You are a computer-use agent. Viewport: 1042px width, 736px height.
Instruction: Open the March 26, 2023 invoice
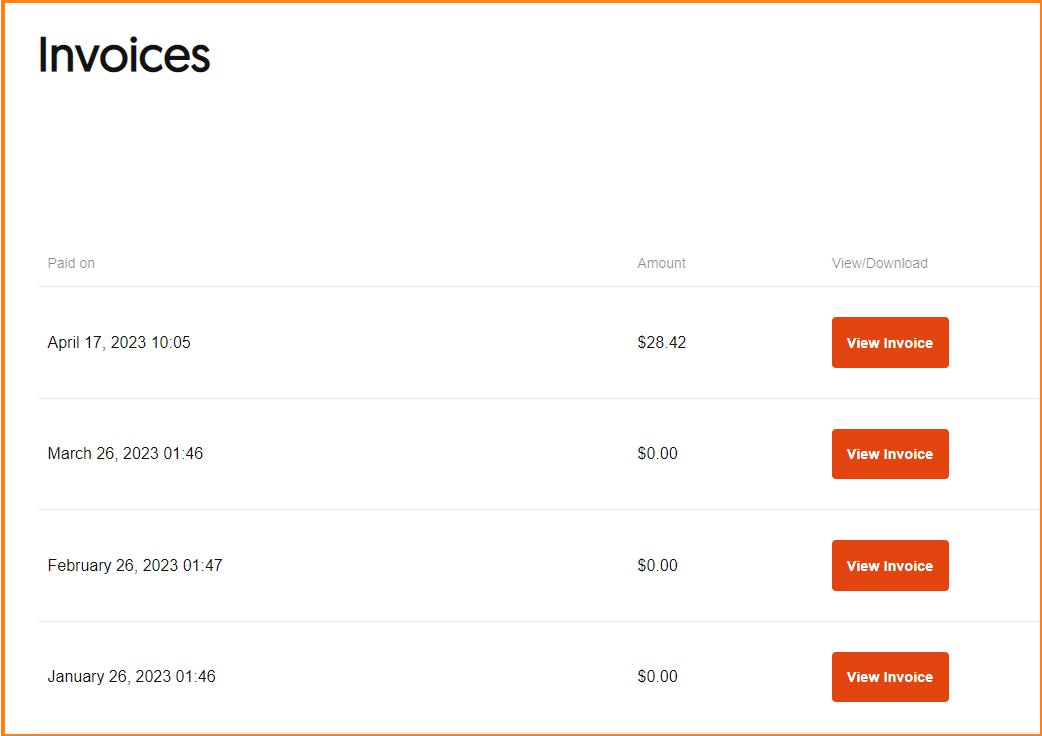890,454
